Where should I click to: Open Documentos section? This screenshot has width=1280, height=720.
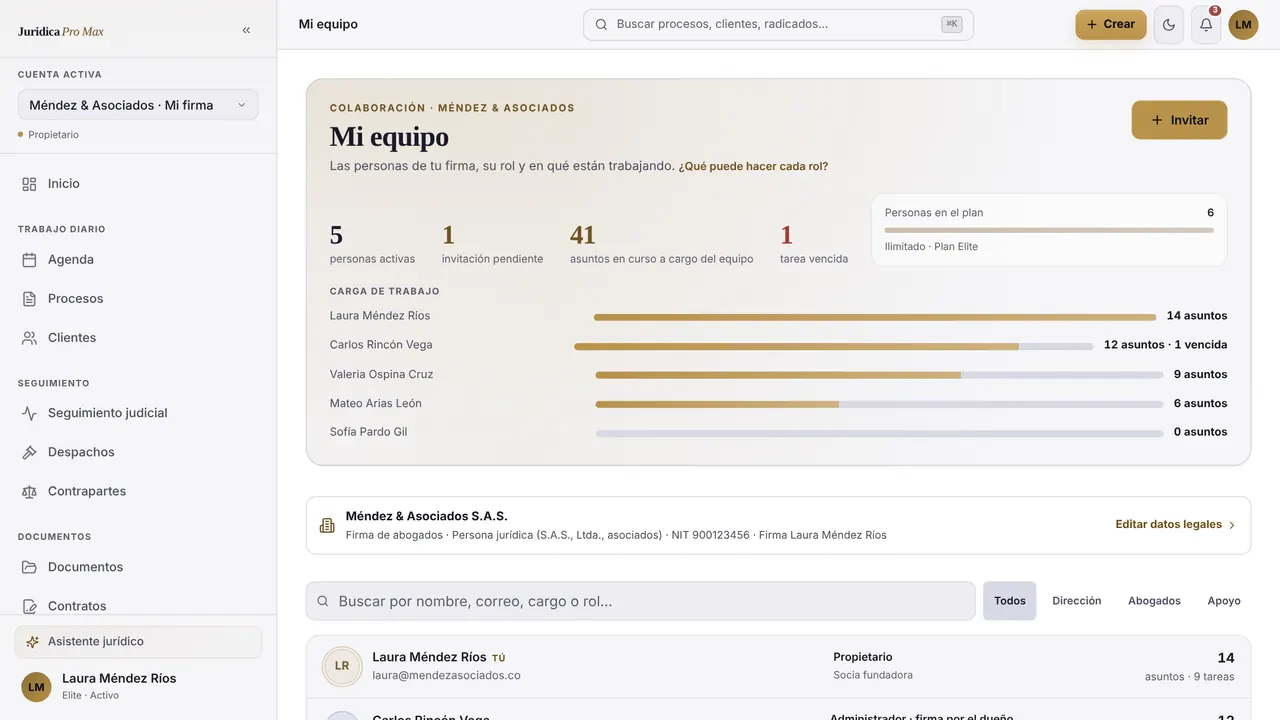tap(138, 567)
